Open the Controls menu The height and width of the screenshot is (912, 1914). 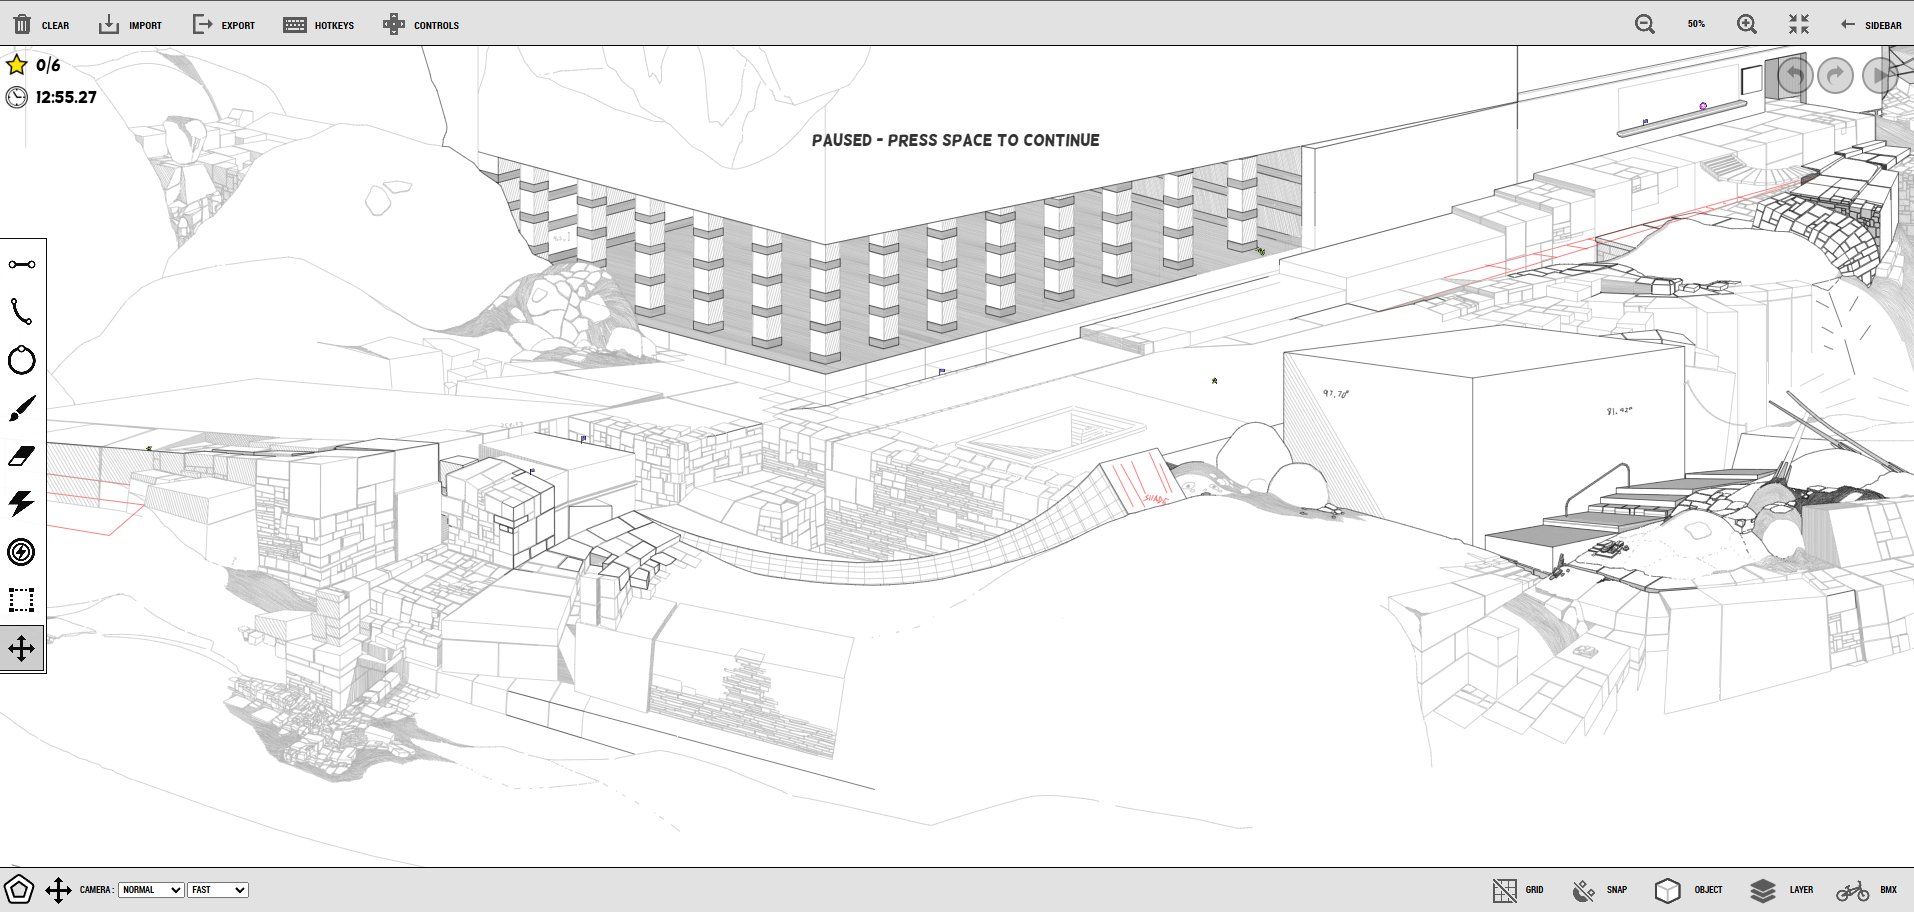pyautogui.click(x=421, y=25)
